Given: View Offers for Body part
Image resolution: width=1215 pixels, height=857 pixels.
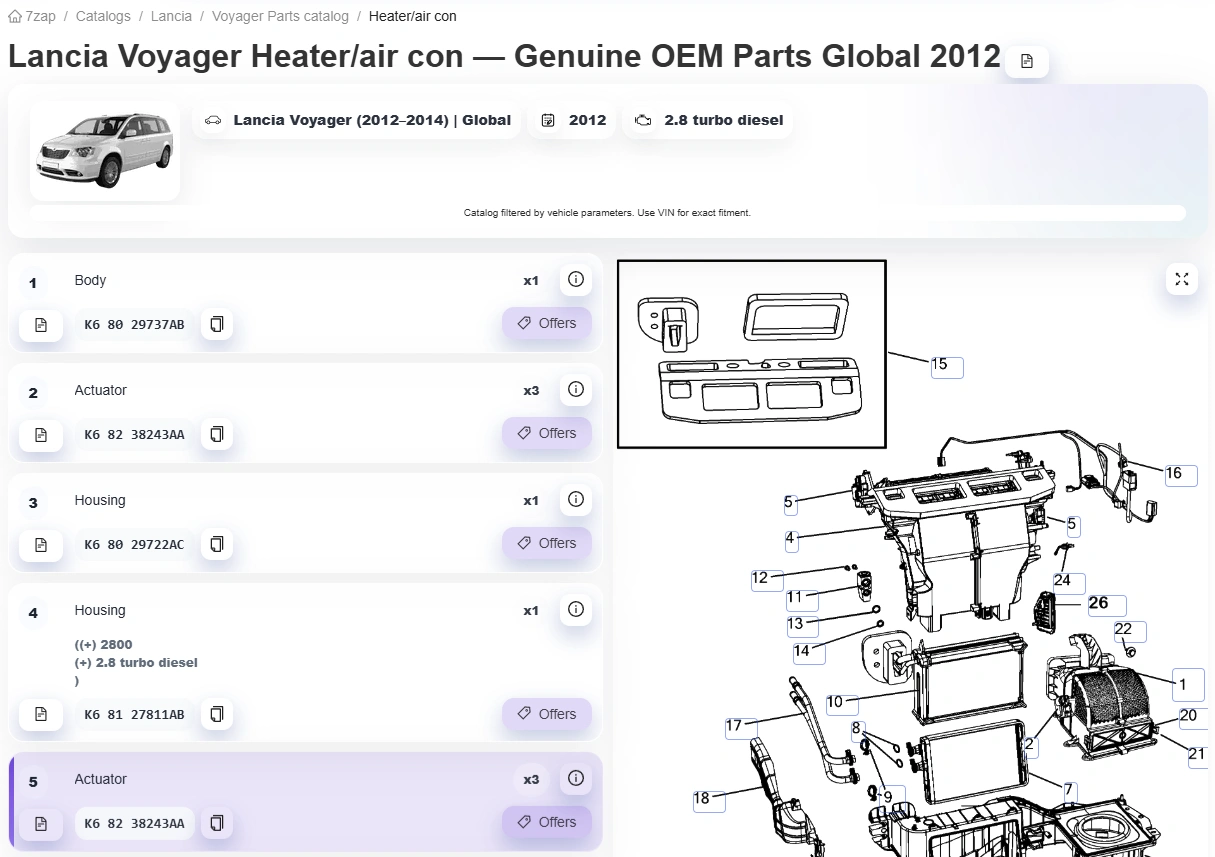Looking at the screenshot, I should click(547, 324).
